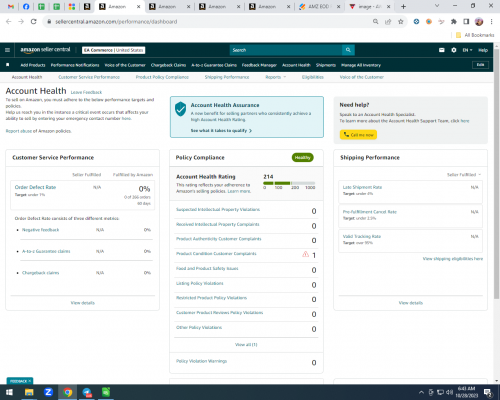Viewport: 500px width, 400px height.
Task: Open Manage All Inventory in favorites bar
Action: coord(361,65)
